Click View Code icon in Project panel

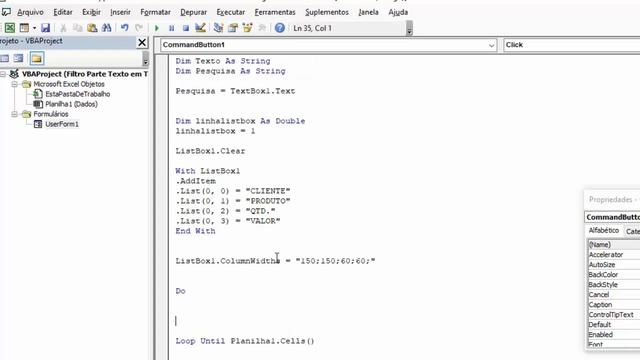click(4, 58)
